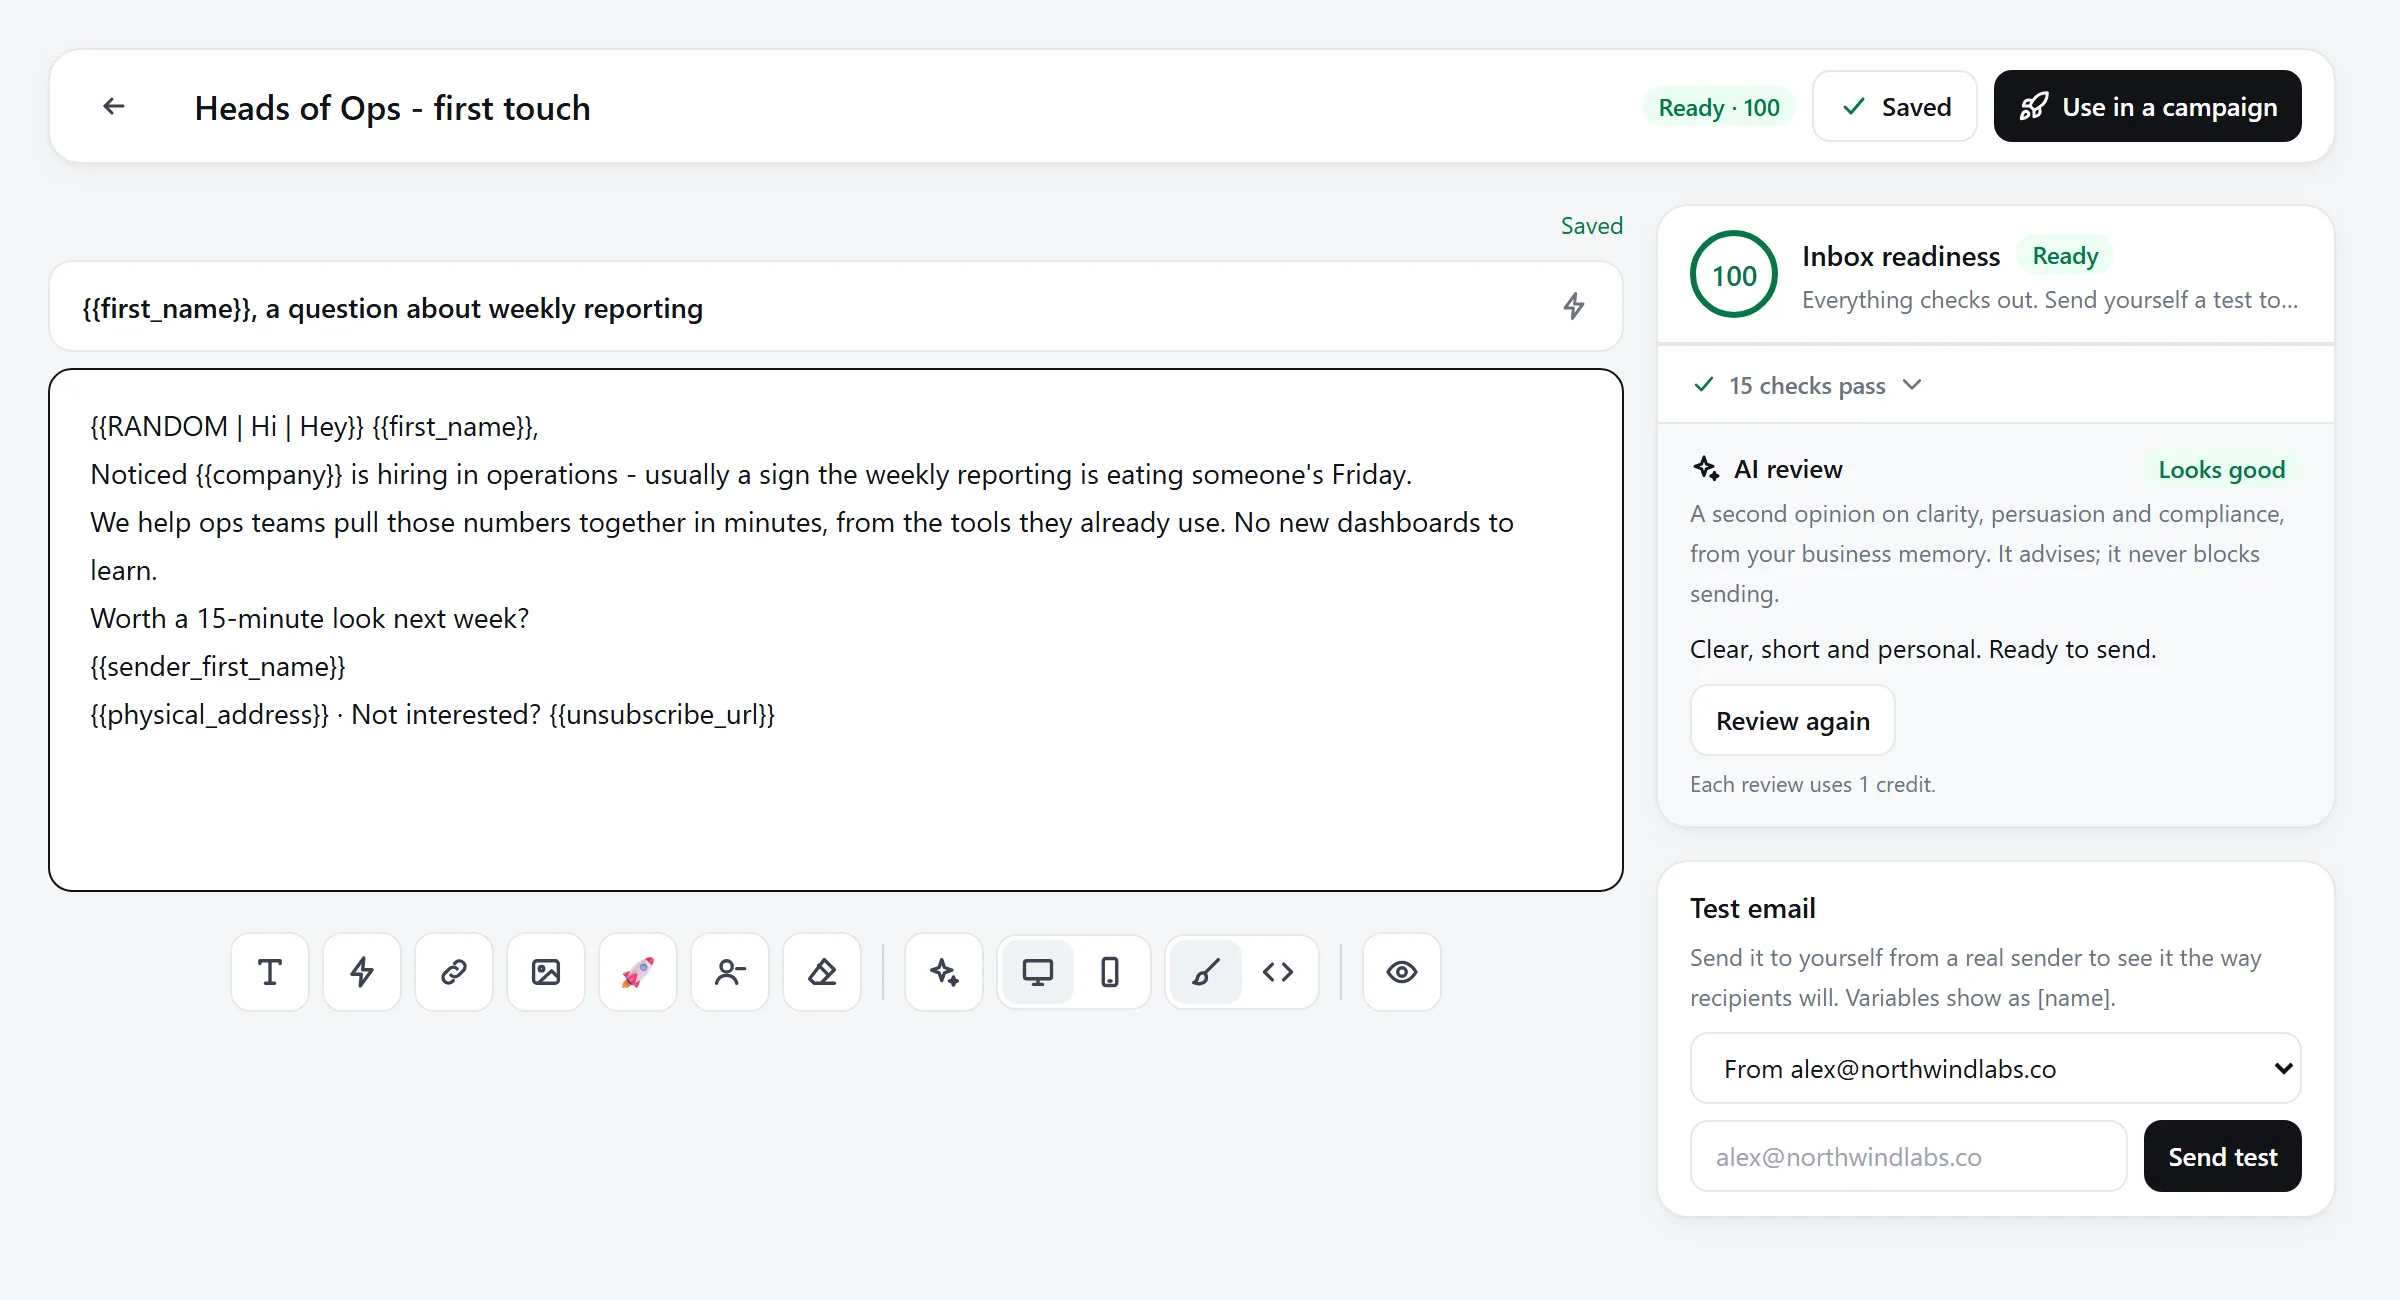Click Use in a campaign button
The height and width of the screenshot is (1300, 2400).
[x=2148, y=106]
